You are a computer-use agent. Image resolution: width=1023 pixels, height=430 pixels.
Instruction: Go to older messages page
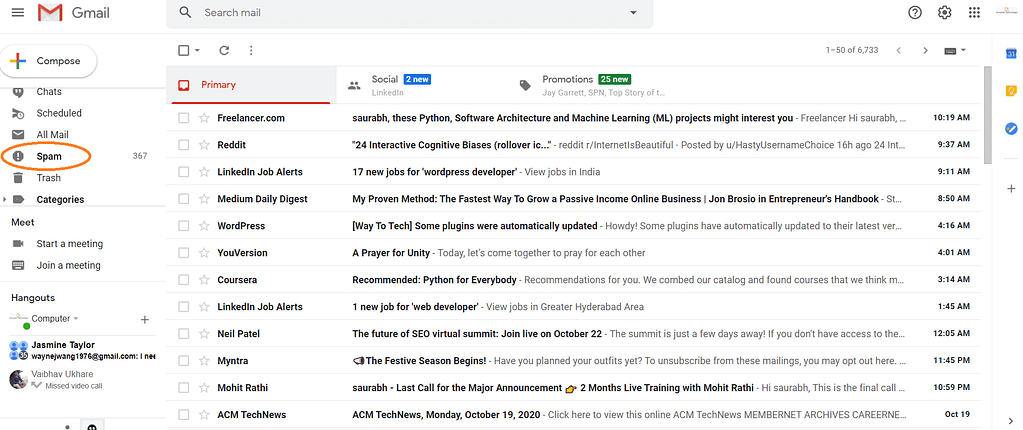point(925,50)
